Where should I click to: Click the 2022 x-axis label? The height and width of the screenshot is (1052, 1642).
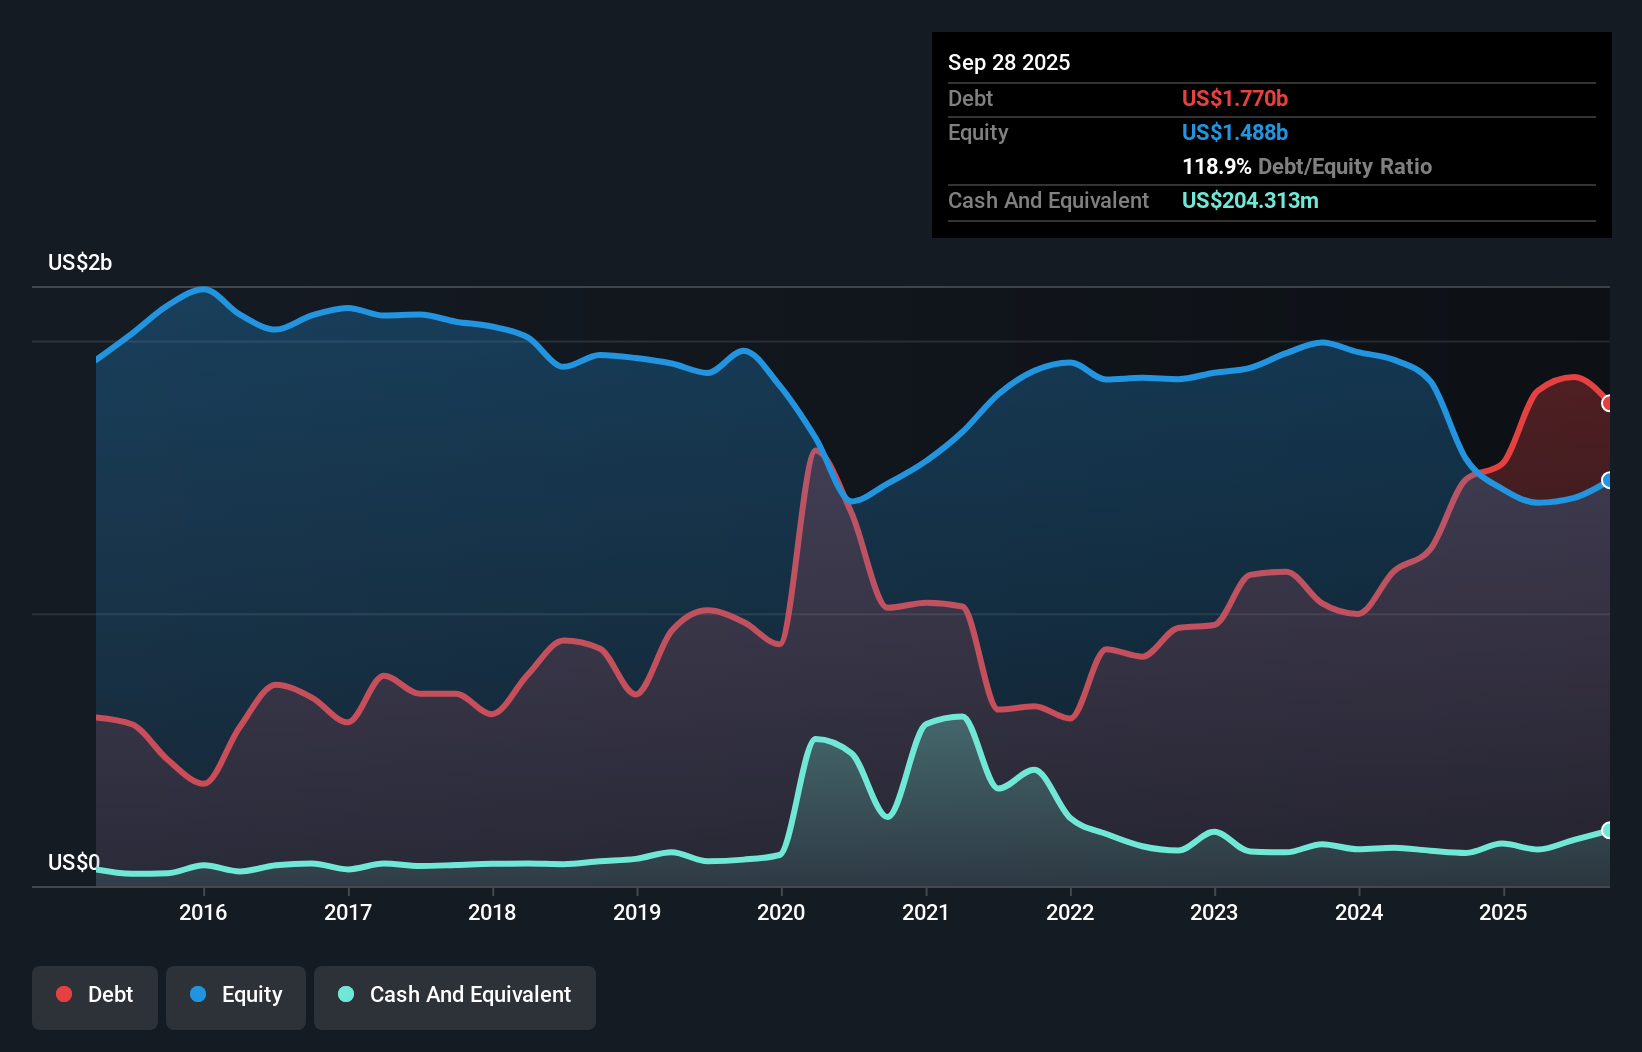[1070, 912]
